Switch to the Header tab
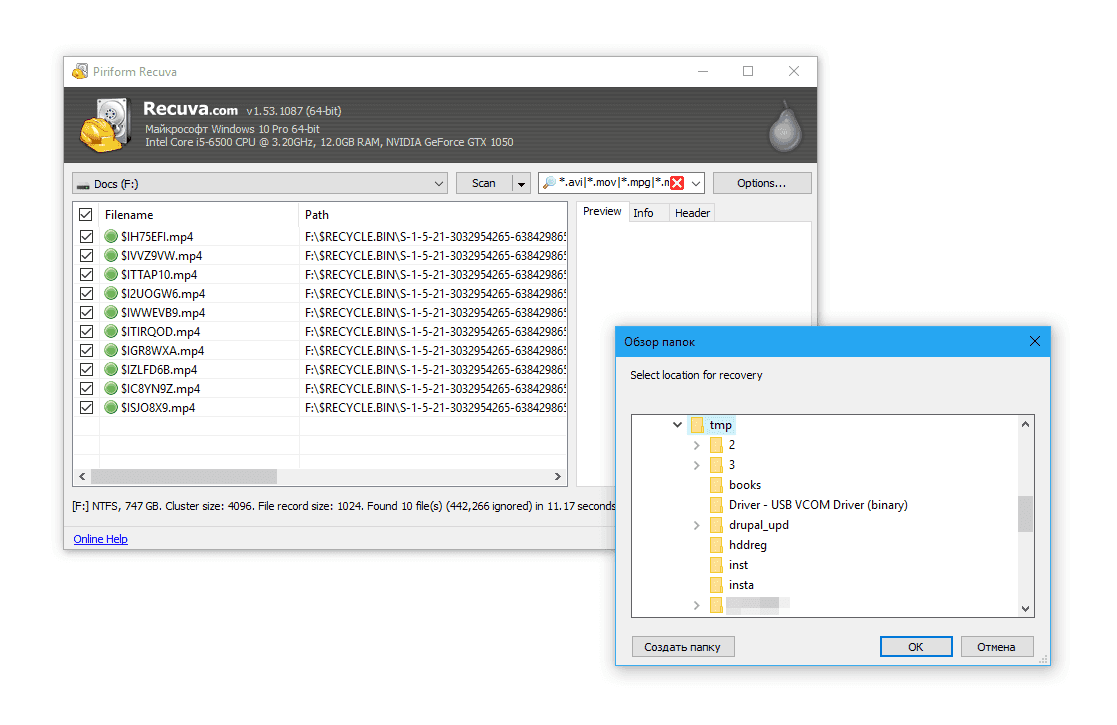This screenshot has height=725, width=1117. click(x=692, y=213)
